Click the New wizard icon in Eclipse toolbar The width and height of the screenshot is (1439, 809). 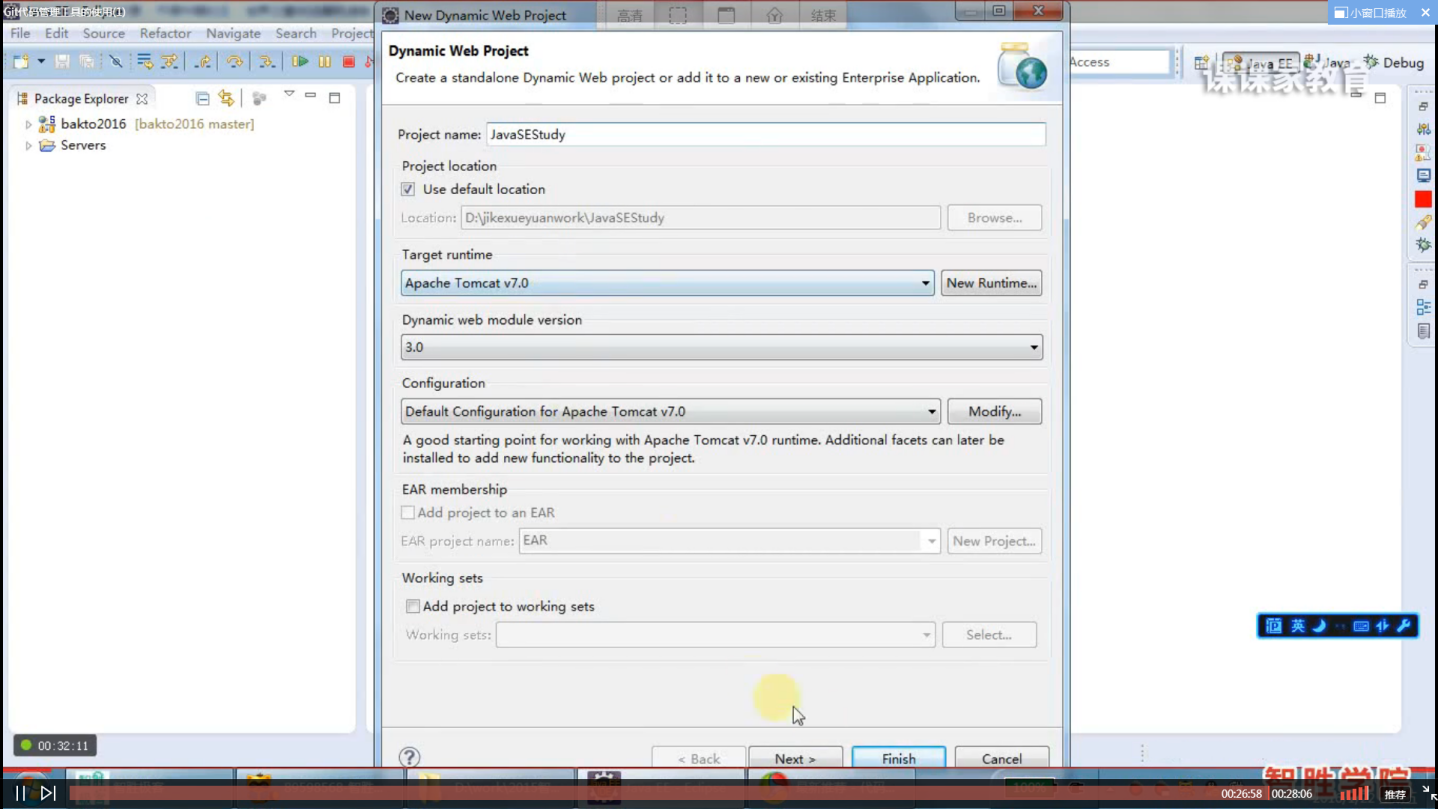[21, 62]
